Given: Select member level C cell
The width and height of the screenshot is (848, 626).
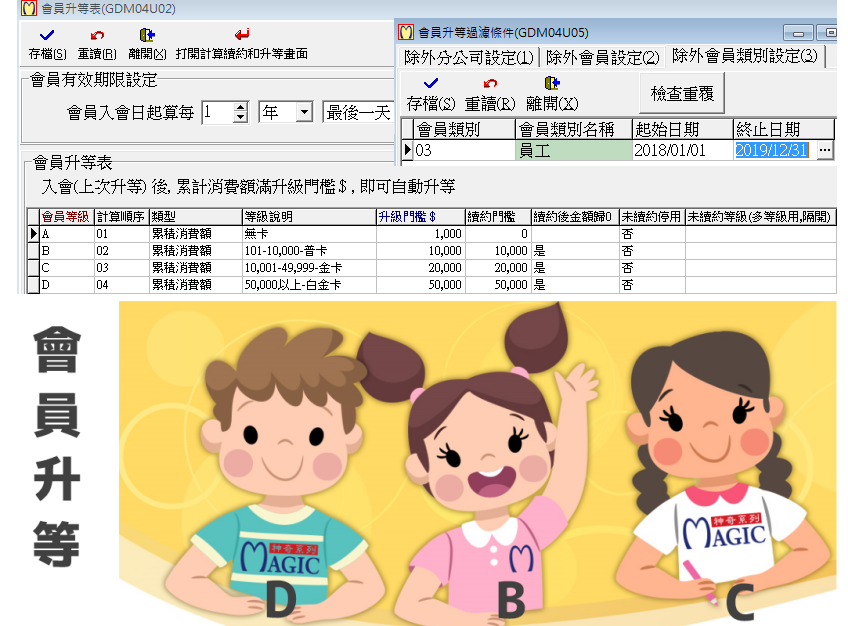Looking at the screenshot, I should click(x=67, y=268).
